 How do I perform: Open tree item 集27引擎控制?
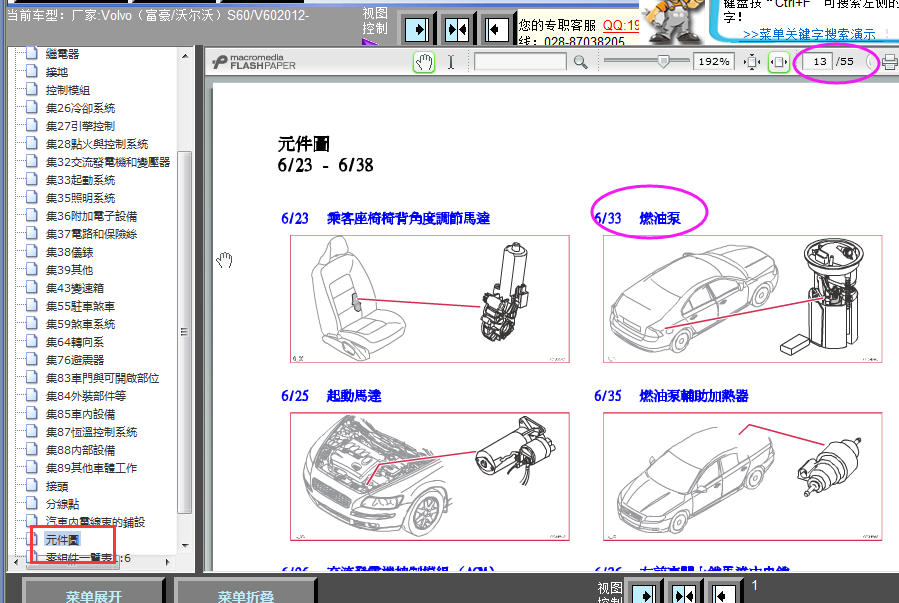[80, 126]
